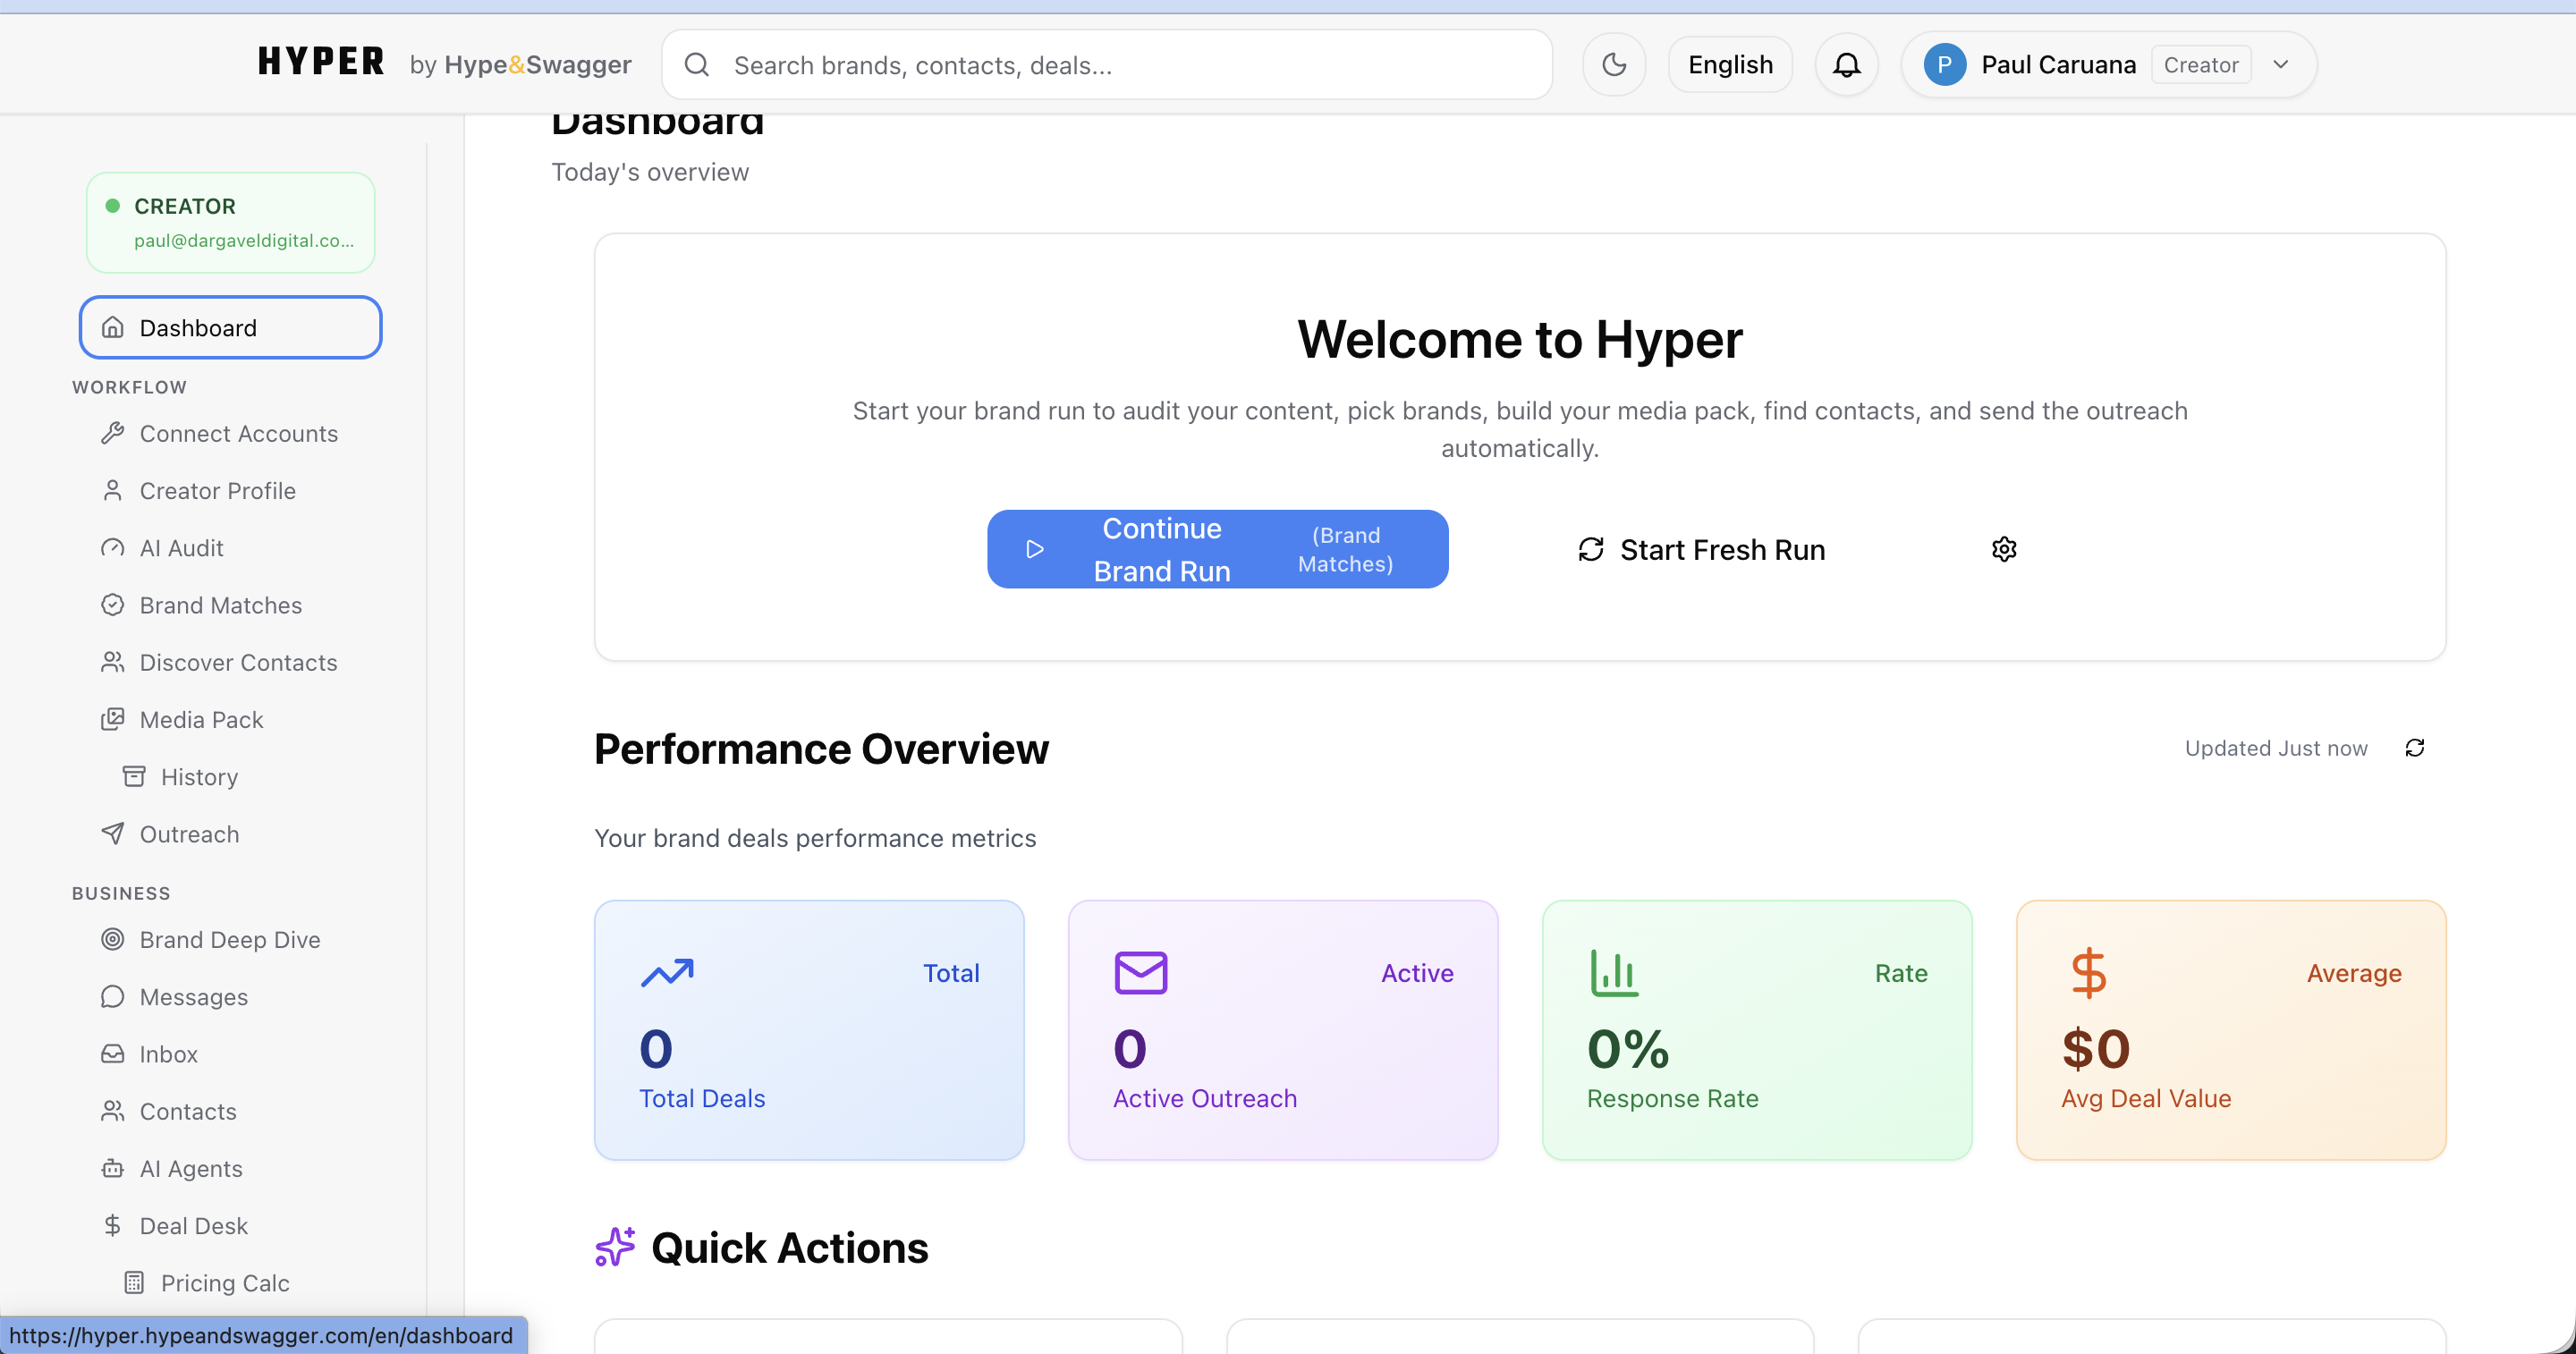Open the notifications bell
Screen dimensions: 2576x1354
pyautogui.click(x=1846, y=64)
